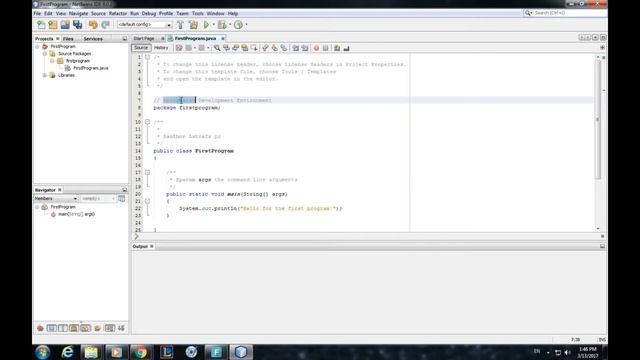Image resolution: width=640 pixels, height=360 pixels.
Task: Click the Open Project toolbar icon
Action: (x=65, y=24)
